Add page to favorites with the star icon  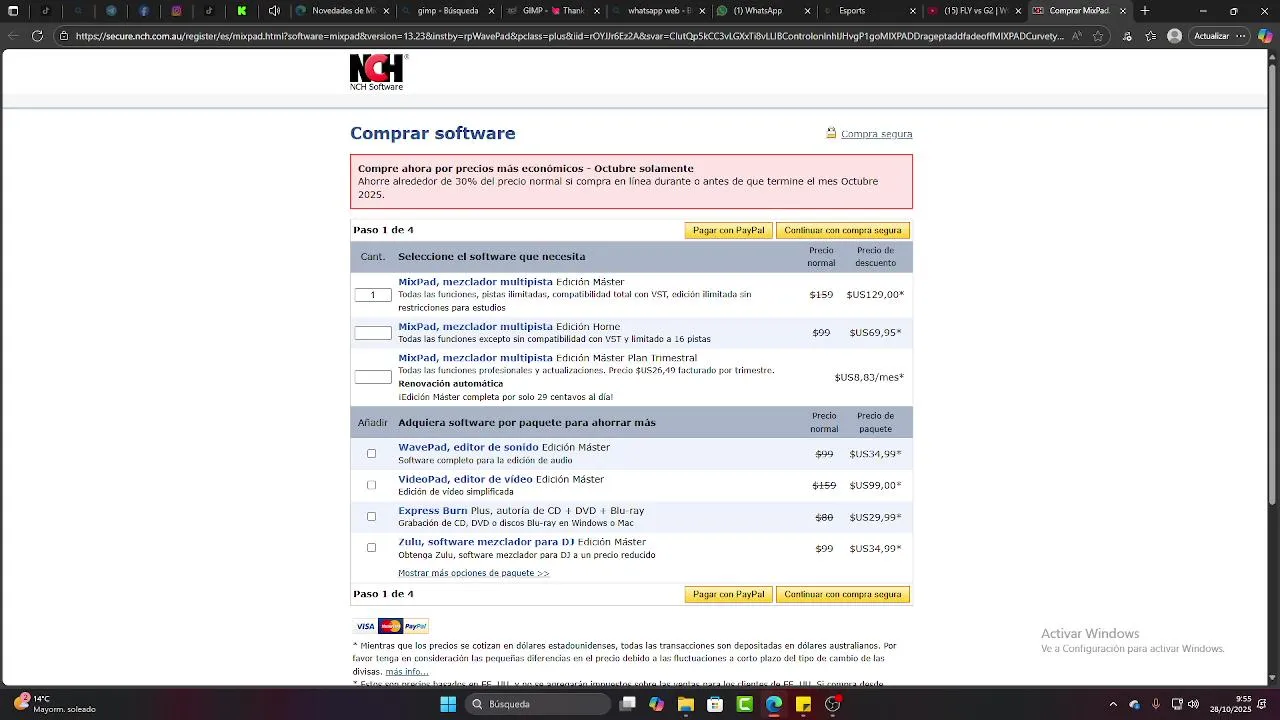[x=1098, y=36]
